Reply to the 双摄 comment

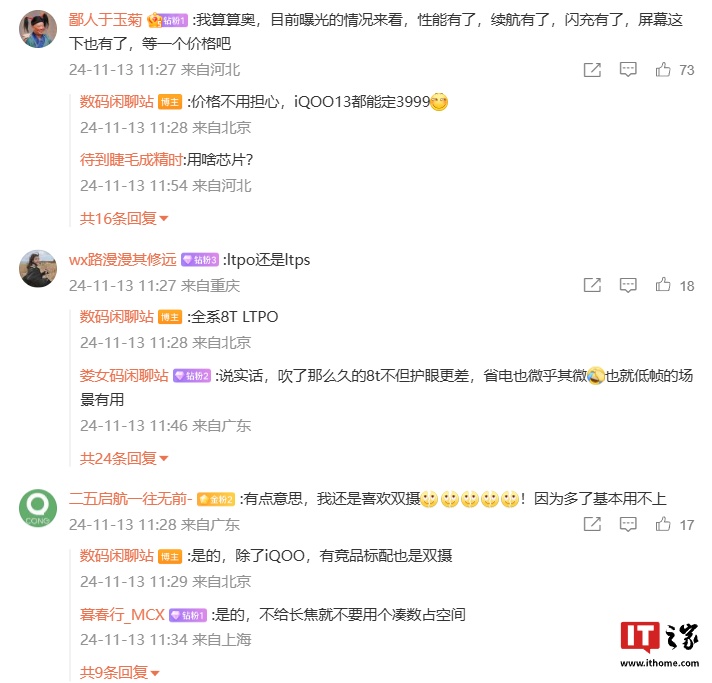[x=628, y=524]
